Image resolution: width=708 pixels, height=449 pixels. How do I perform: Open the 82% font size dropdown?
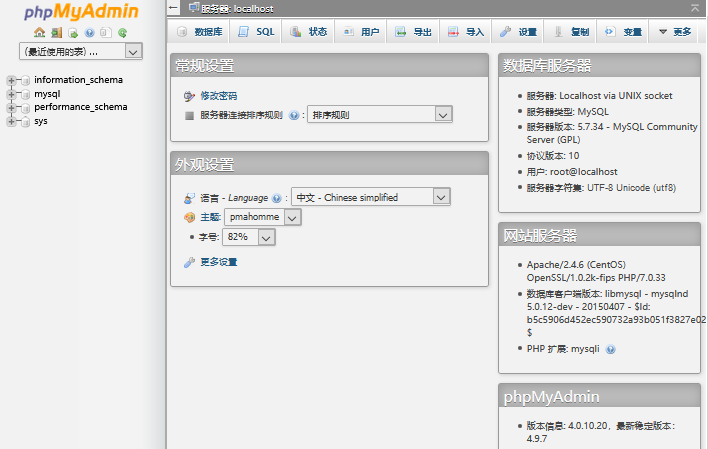(249, 237)
